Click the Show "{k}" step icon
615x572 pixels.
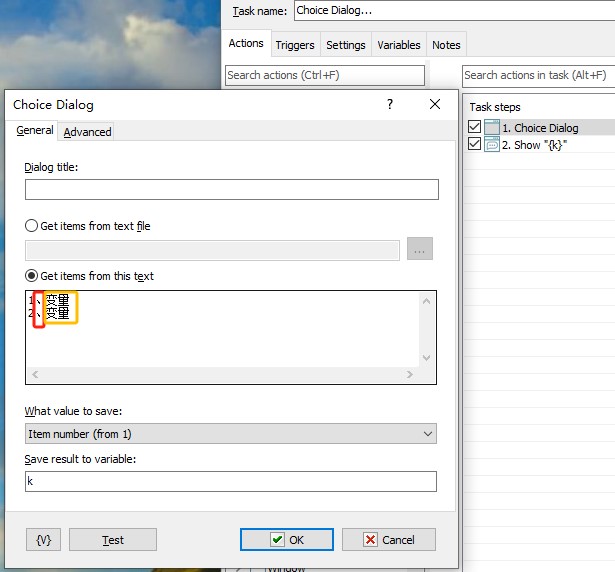(x=492, y=145)
